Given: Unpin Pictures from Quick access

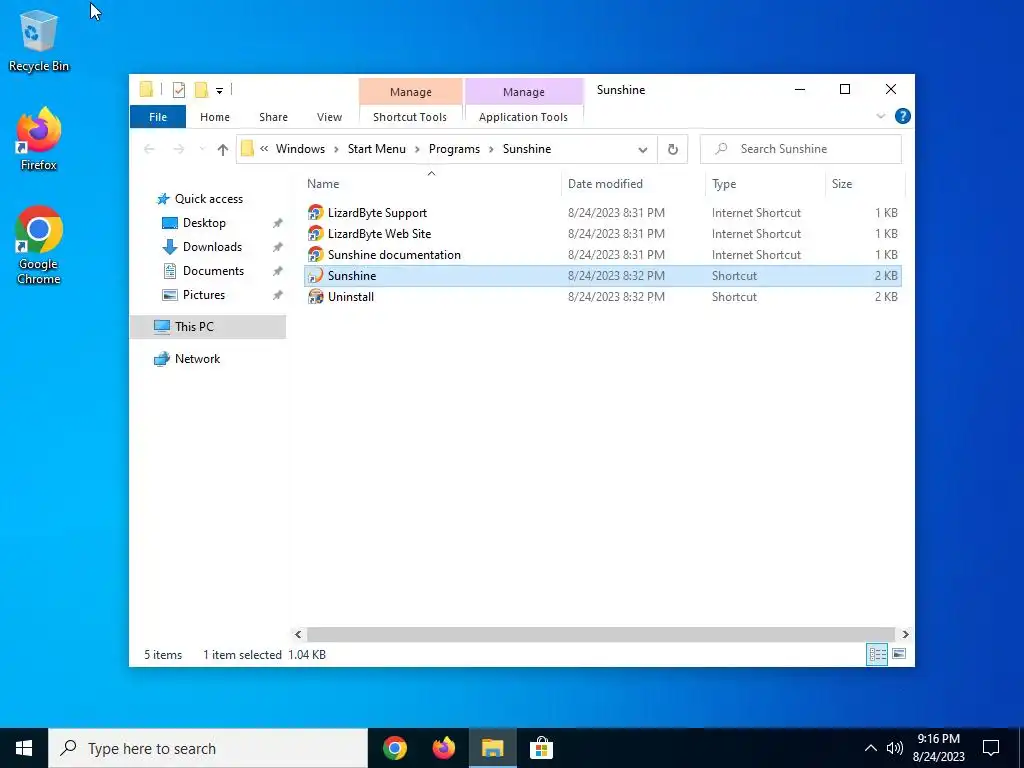Looking at the screenshot, I should [278, 295].
